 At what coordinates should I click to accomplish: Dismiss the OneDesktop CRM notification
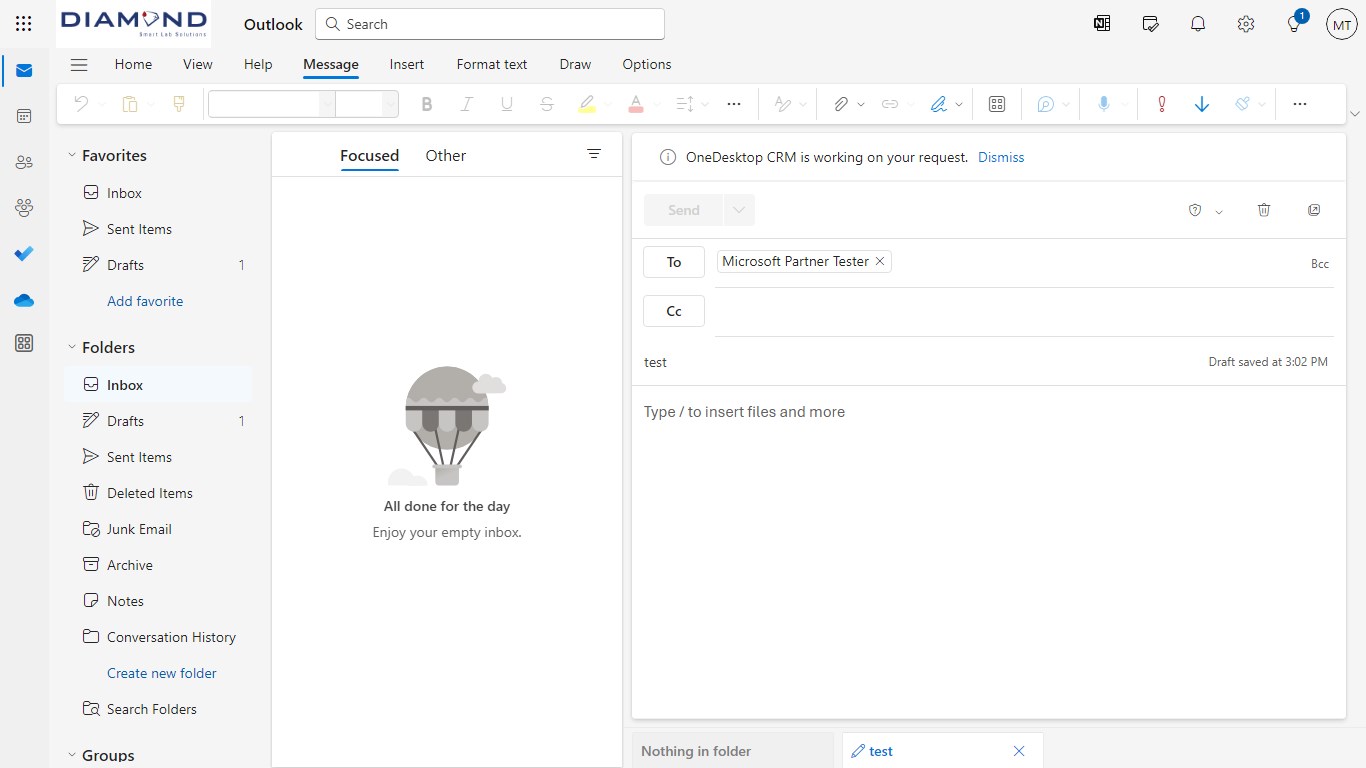click(x=1001, y=157)
